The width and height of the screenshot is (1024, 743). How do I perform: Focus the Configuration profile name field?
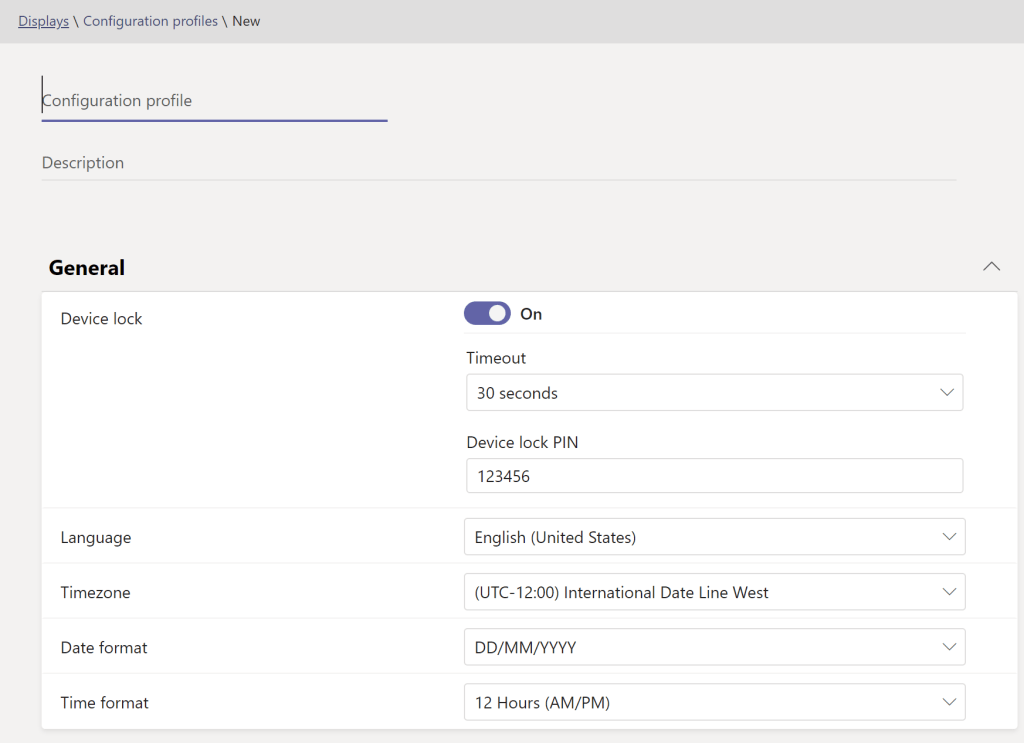(214, 101)
